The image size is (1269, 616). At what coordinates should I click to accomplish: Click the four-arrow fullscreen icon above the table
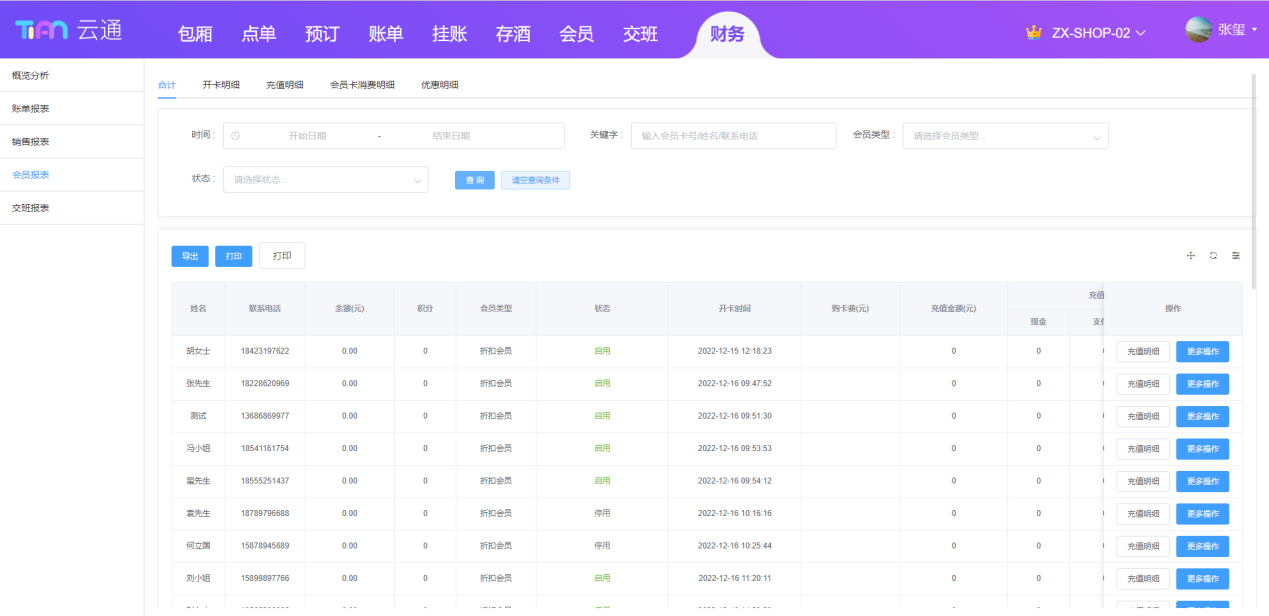pos(1191,256)
